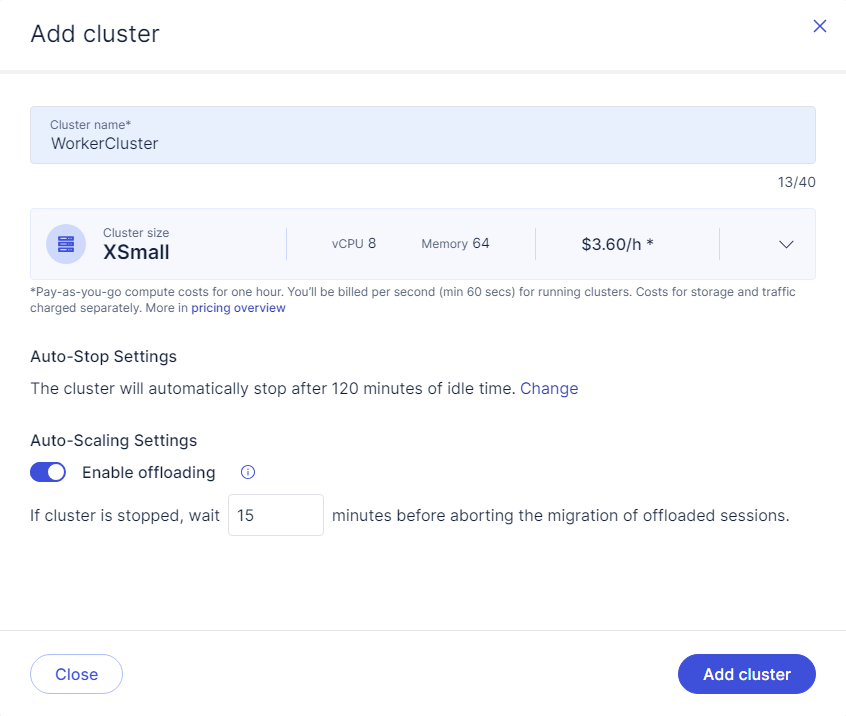
Task: Click Change to edit auto-stop time
Action: pyautogui.click(x=548, y=388)
